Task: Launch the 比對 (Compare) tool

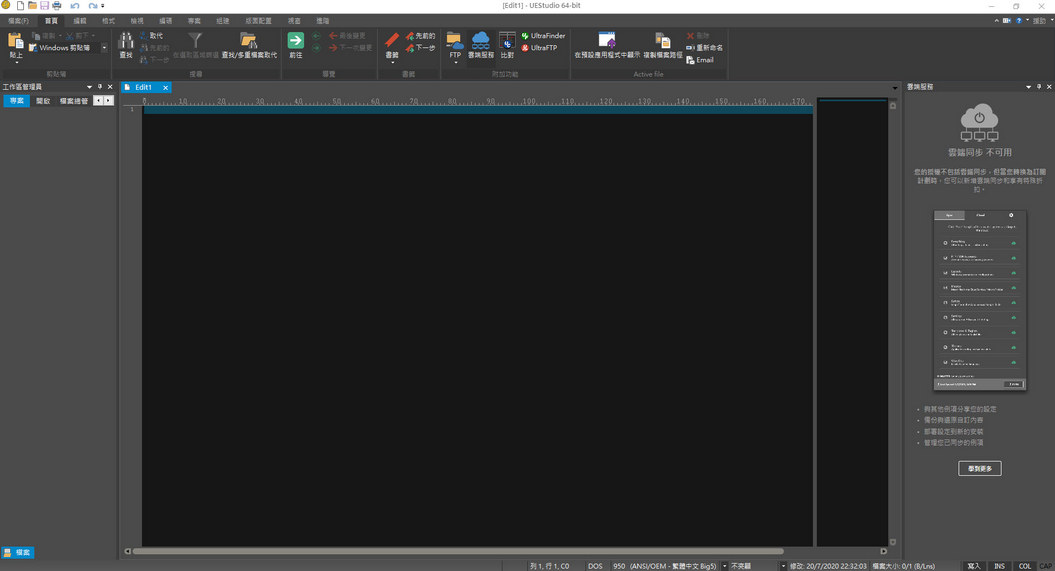Action: [x=507, y=44]
